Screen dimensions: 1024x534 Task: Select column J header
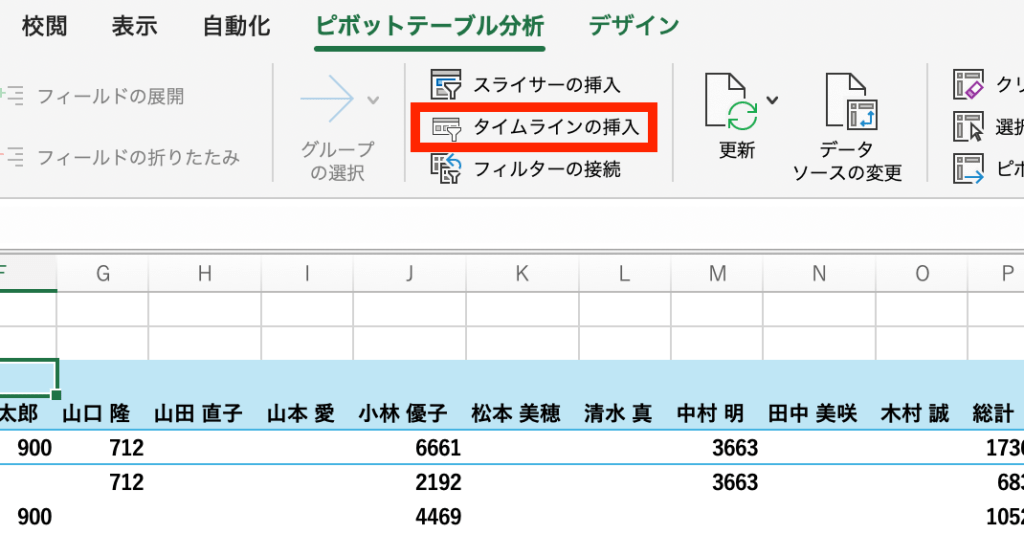click(x=409, y=273)
